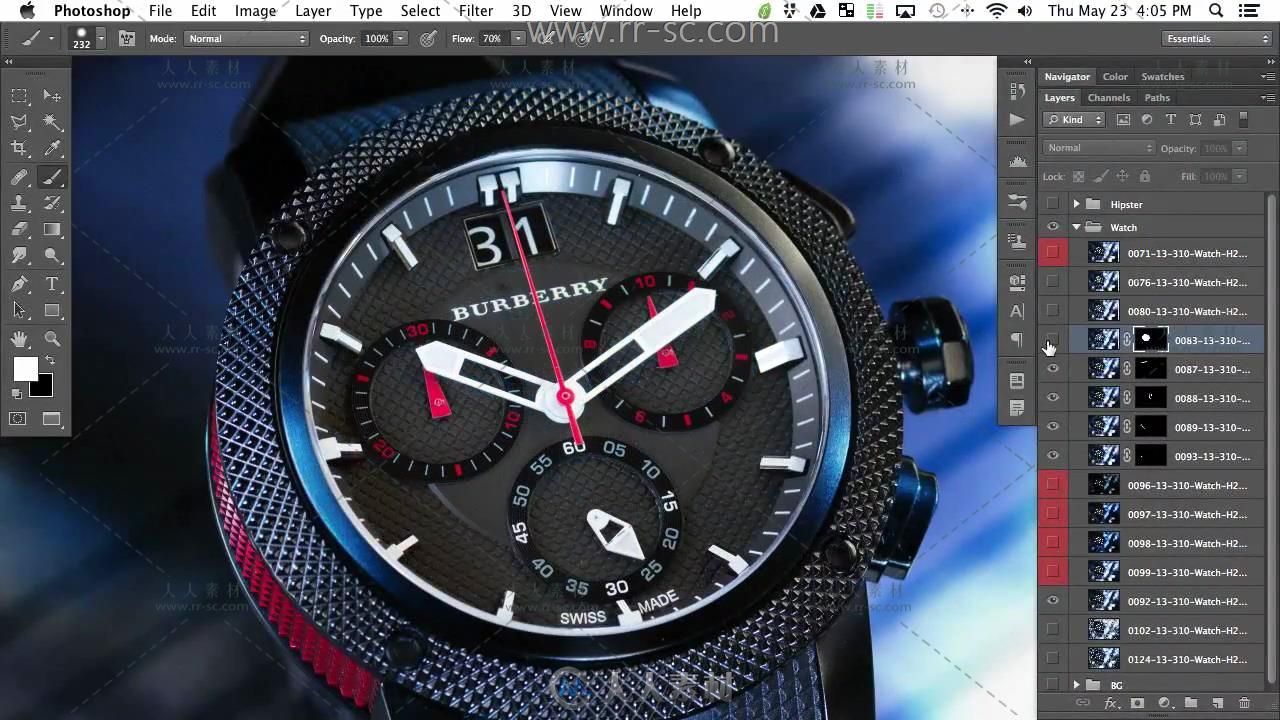Viewport: 1280px width, 720px height.
Task: Select the Horizontal Type tool
Action: pyautogui.click(x=52, y=285)
